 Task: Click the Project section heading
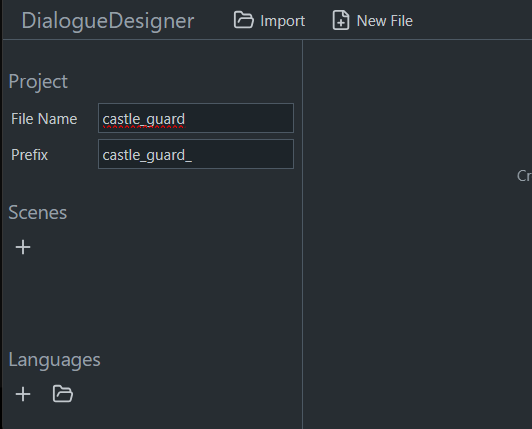click(x=38, y=82)
